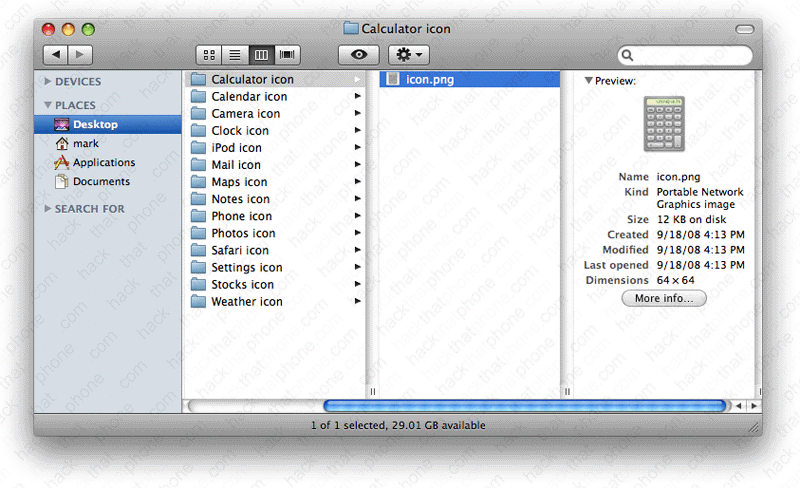Select Desktop in the sidebar

pyautogui.click(x=94, y=125)
